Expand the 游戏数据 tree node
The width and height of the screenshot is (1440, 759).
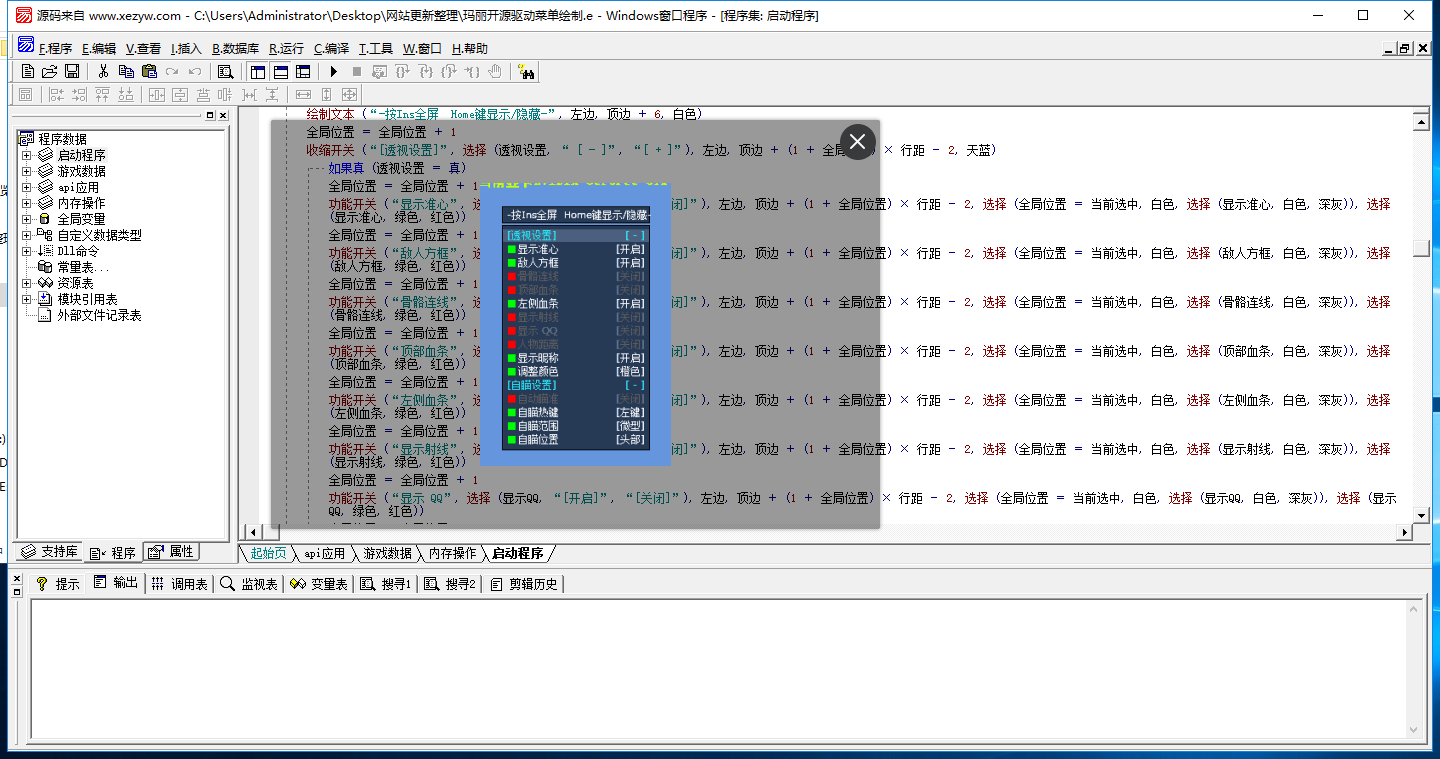pos(27,171)
